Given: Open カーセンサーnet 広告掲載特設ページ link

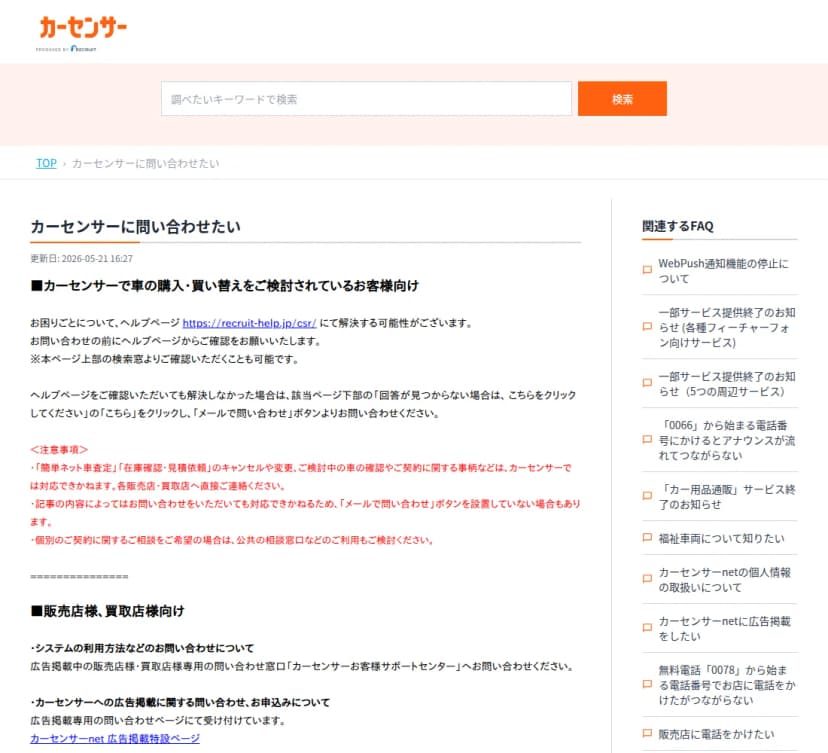Looking at the screenshot, I should coord(115,738).
